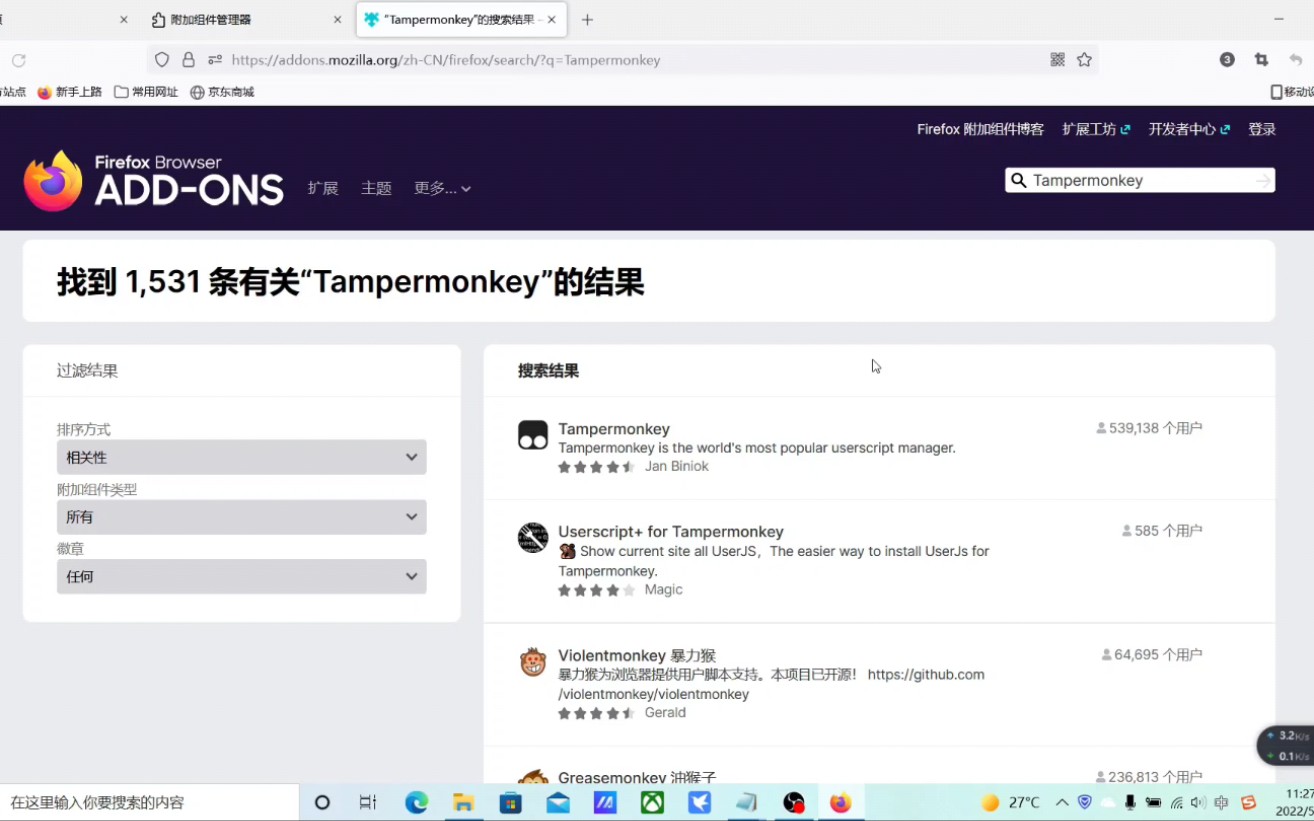Open the 开发者中心 external link
Image resolution: width=1314 pixels, height=821 pixels.
1189,129
